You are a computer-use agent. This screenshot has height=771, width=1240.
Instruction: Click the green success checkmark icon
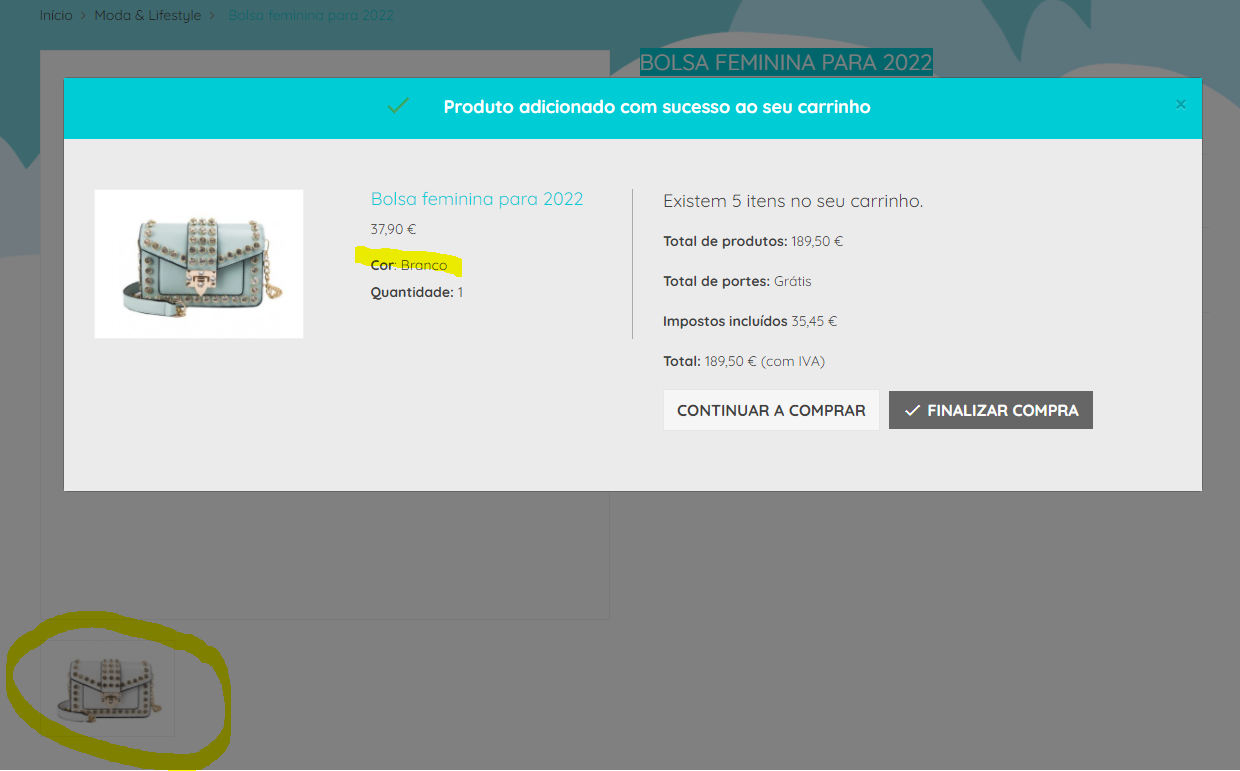398,106
